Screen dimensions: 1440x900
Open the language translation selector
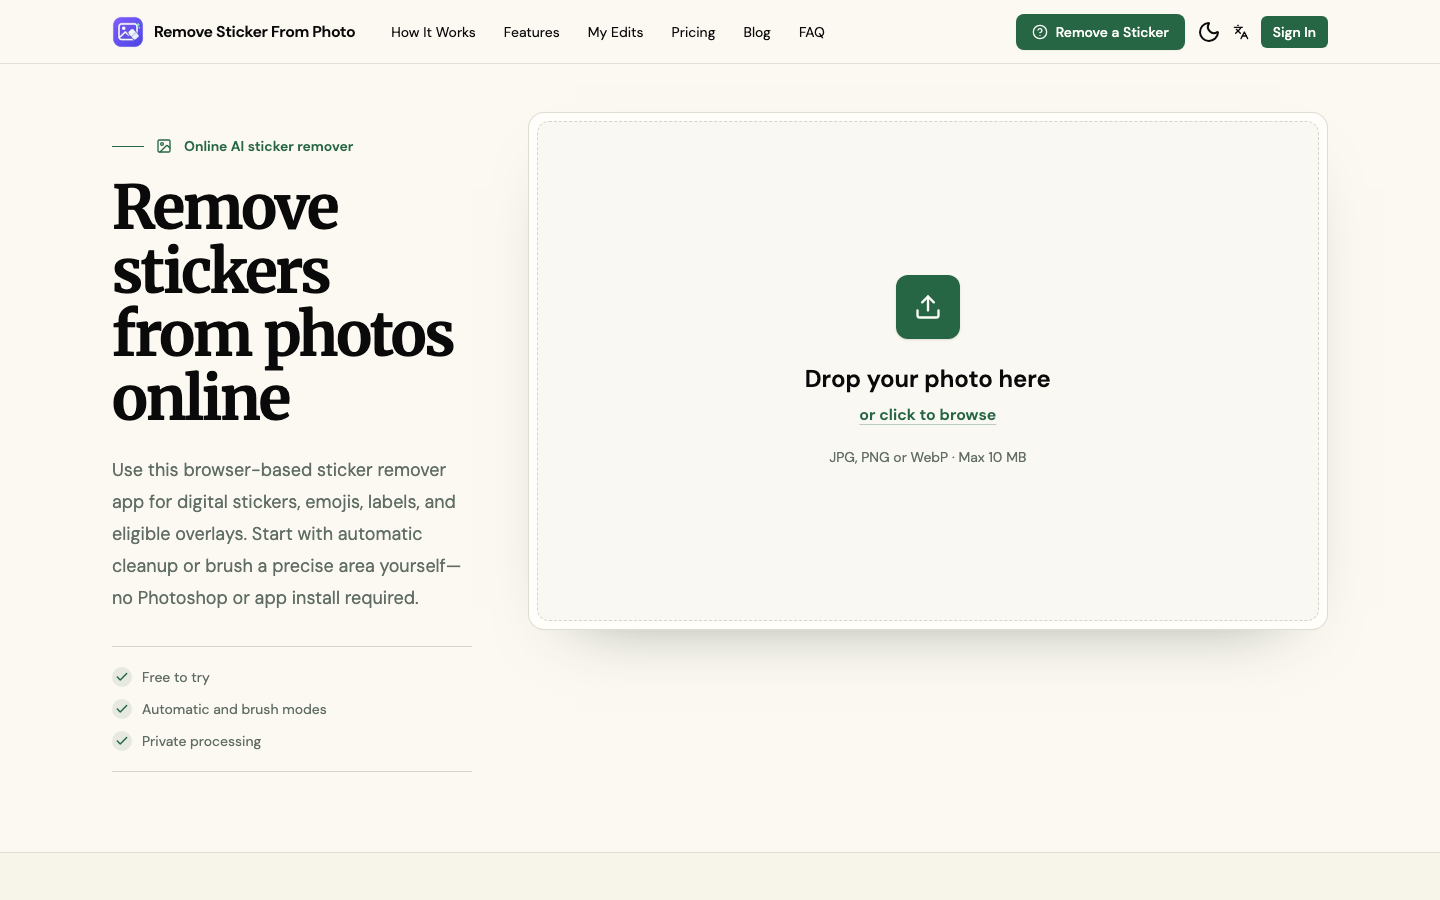pyautogui.click(x=1241, y=32)
